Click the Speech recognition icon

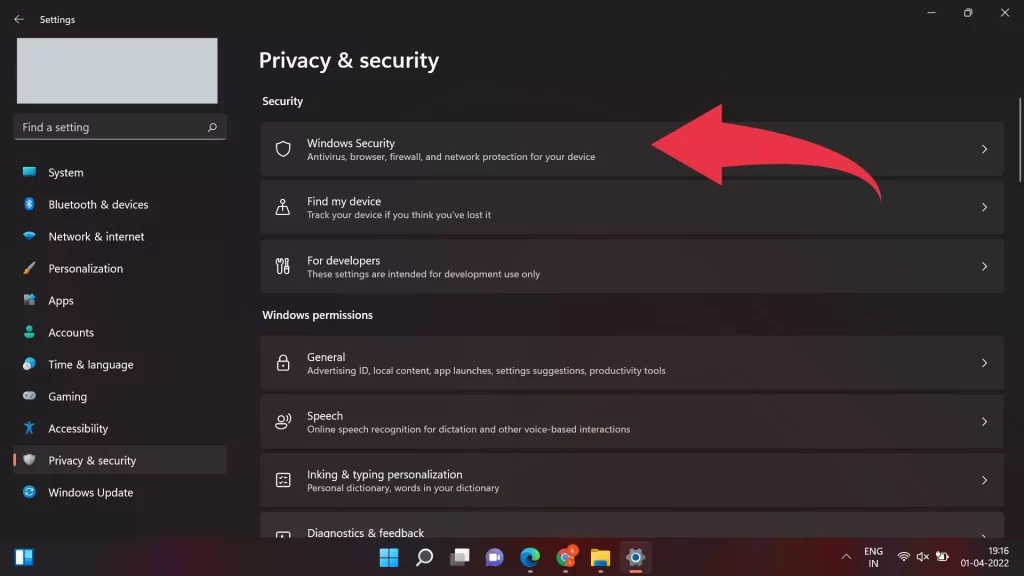coord(283,421)
